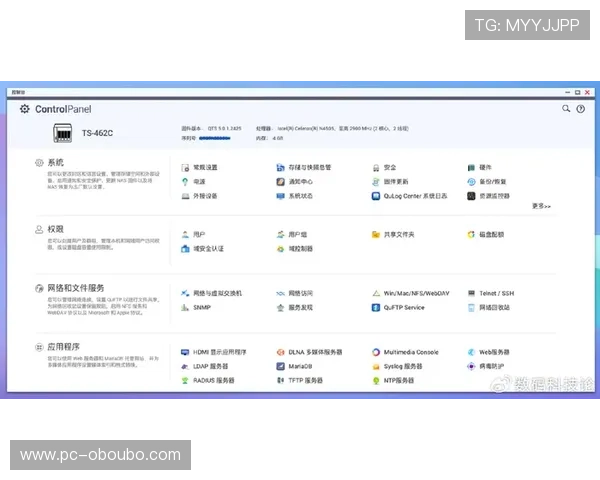Expand system section with 更多>> link
Viewport: 600px width, 480px height.
541,206
